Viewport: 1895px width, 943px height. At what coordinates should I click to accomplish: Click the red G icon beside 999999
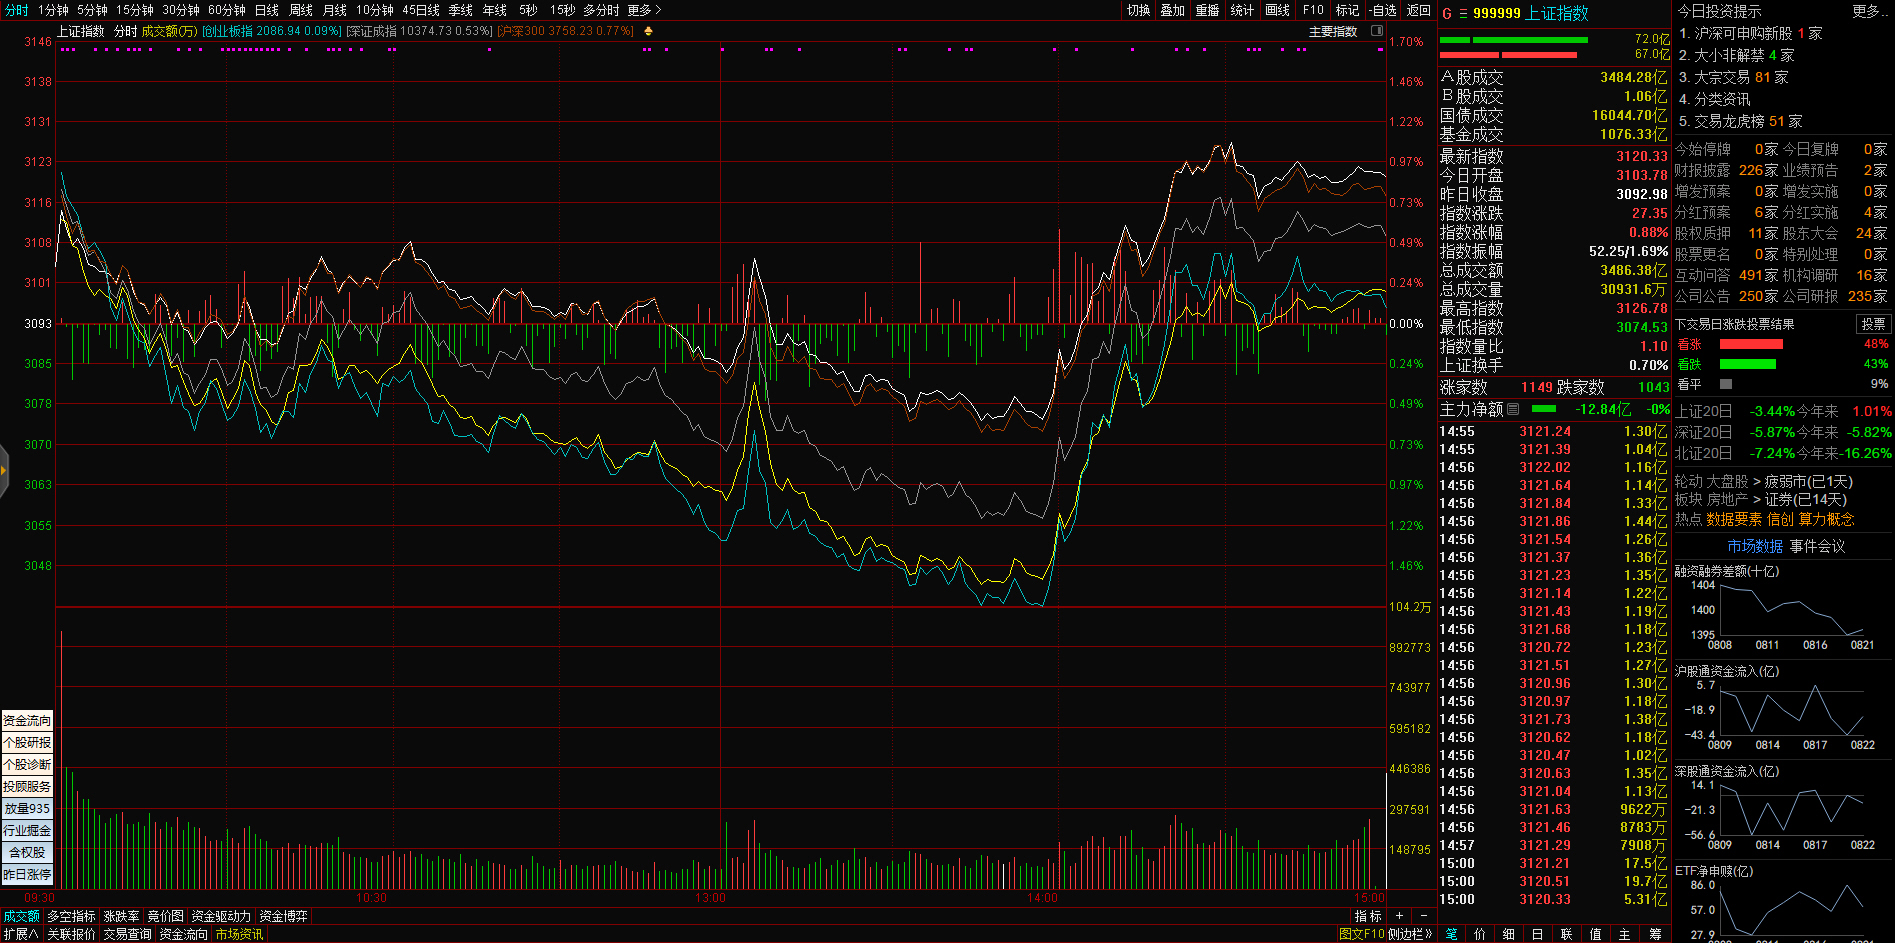1446,13
